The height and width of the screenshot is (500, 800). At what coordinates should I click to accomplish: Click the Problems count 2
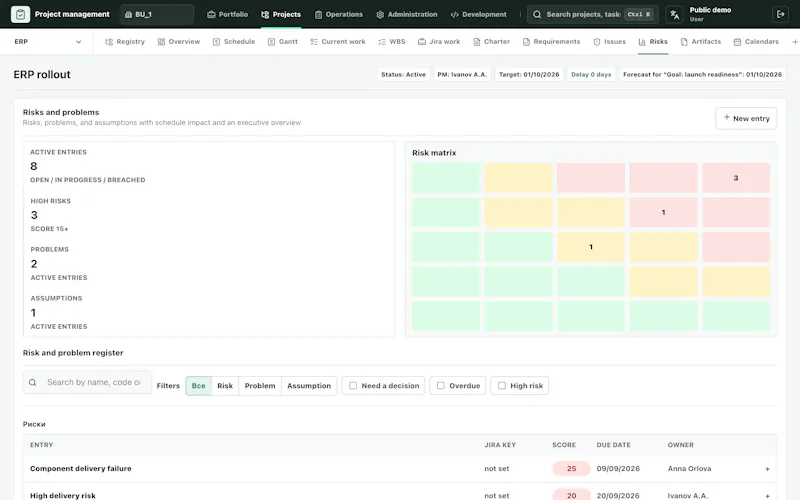(34, 264)
